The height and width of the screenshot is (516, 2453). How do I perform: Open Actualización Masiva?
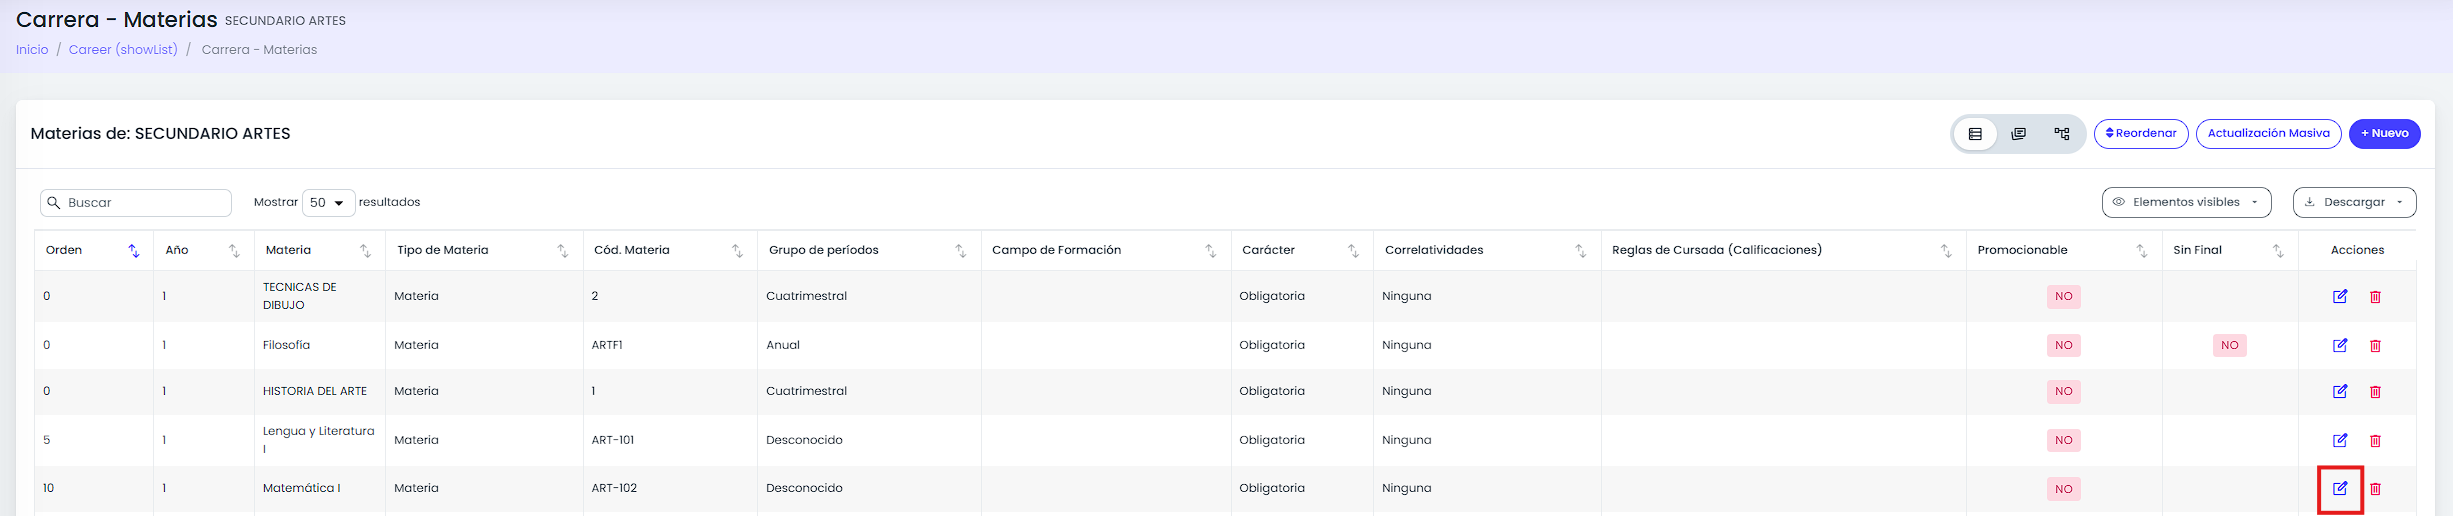2268,133
